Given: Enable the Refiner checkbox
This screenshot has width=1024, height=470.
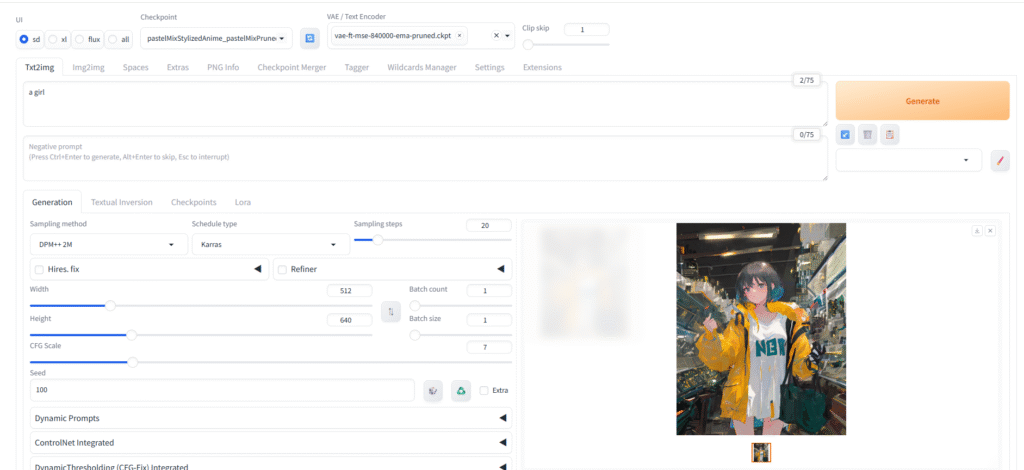Looking at the screenshot, I should 282,269.
